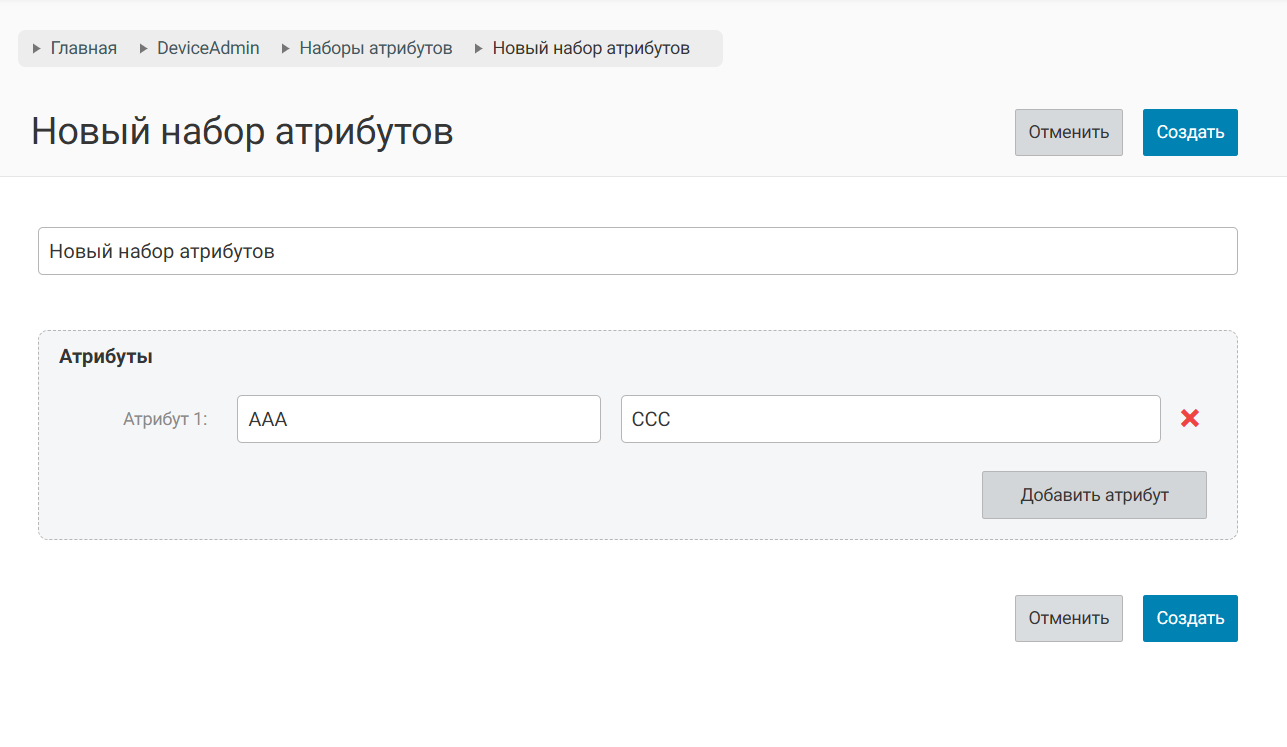Screen dimensions: 1287x747
Task: Navigate to Наборы атрибутов in the breadcrumb
Action: [376, 48]
